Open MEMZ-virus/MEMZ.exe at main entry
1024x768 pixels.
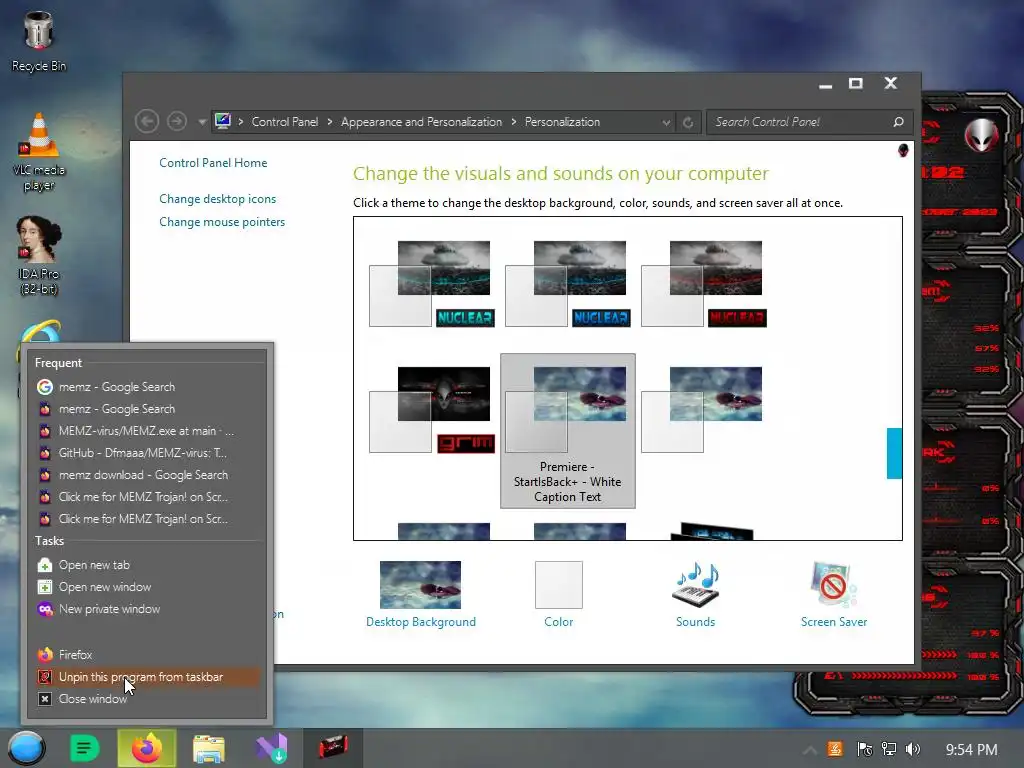pyautogui.click(x=148, y=431)
